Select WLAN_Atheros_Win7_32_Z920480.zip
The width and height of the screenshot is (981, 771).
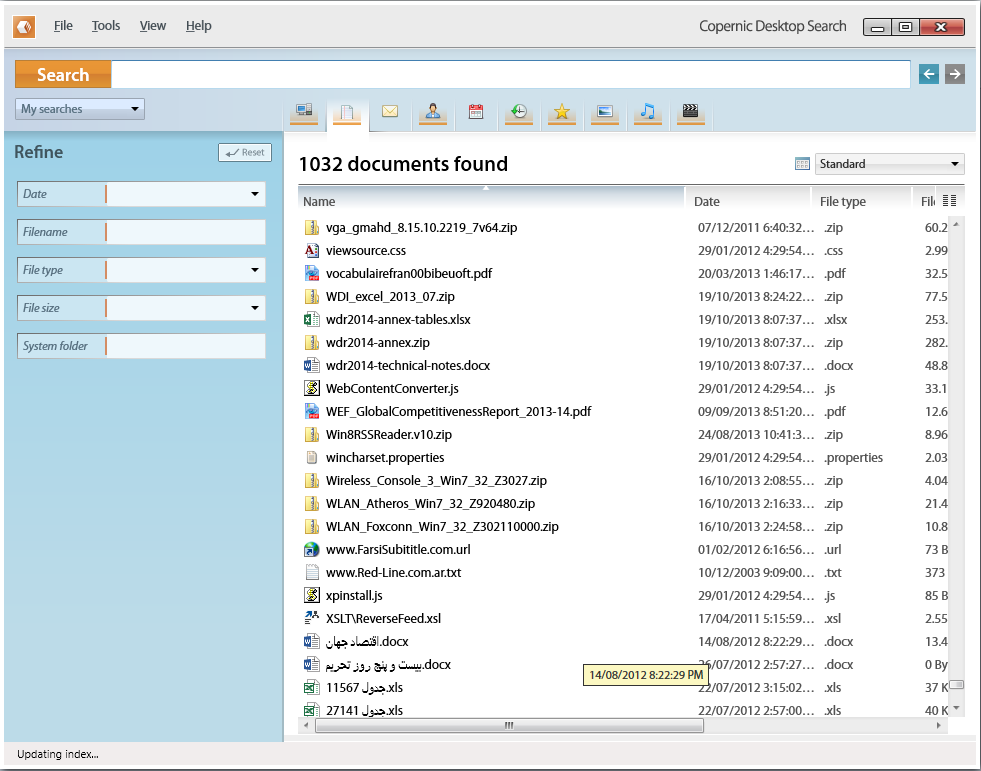tap(430, 504)
